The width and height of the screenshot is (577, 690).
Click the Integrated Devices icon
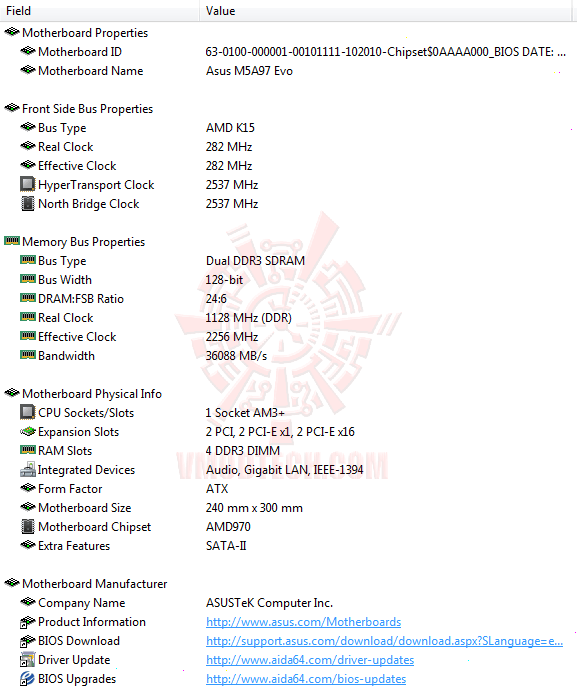coord(27,470)
